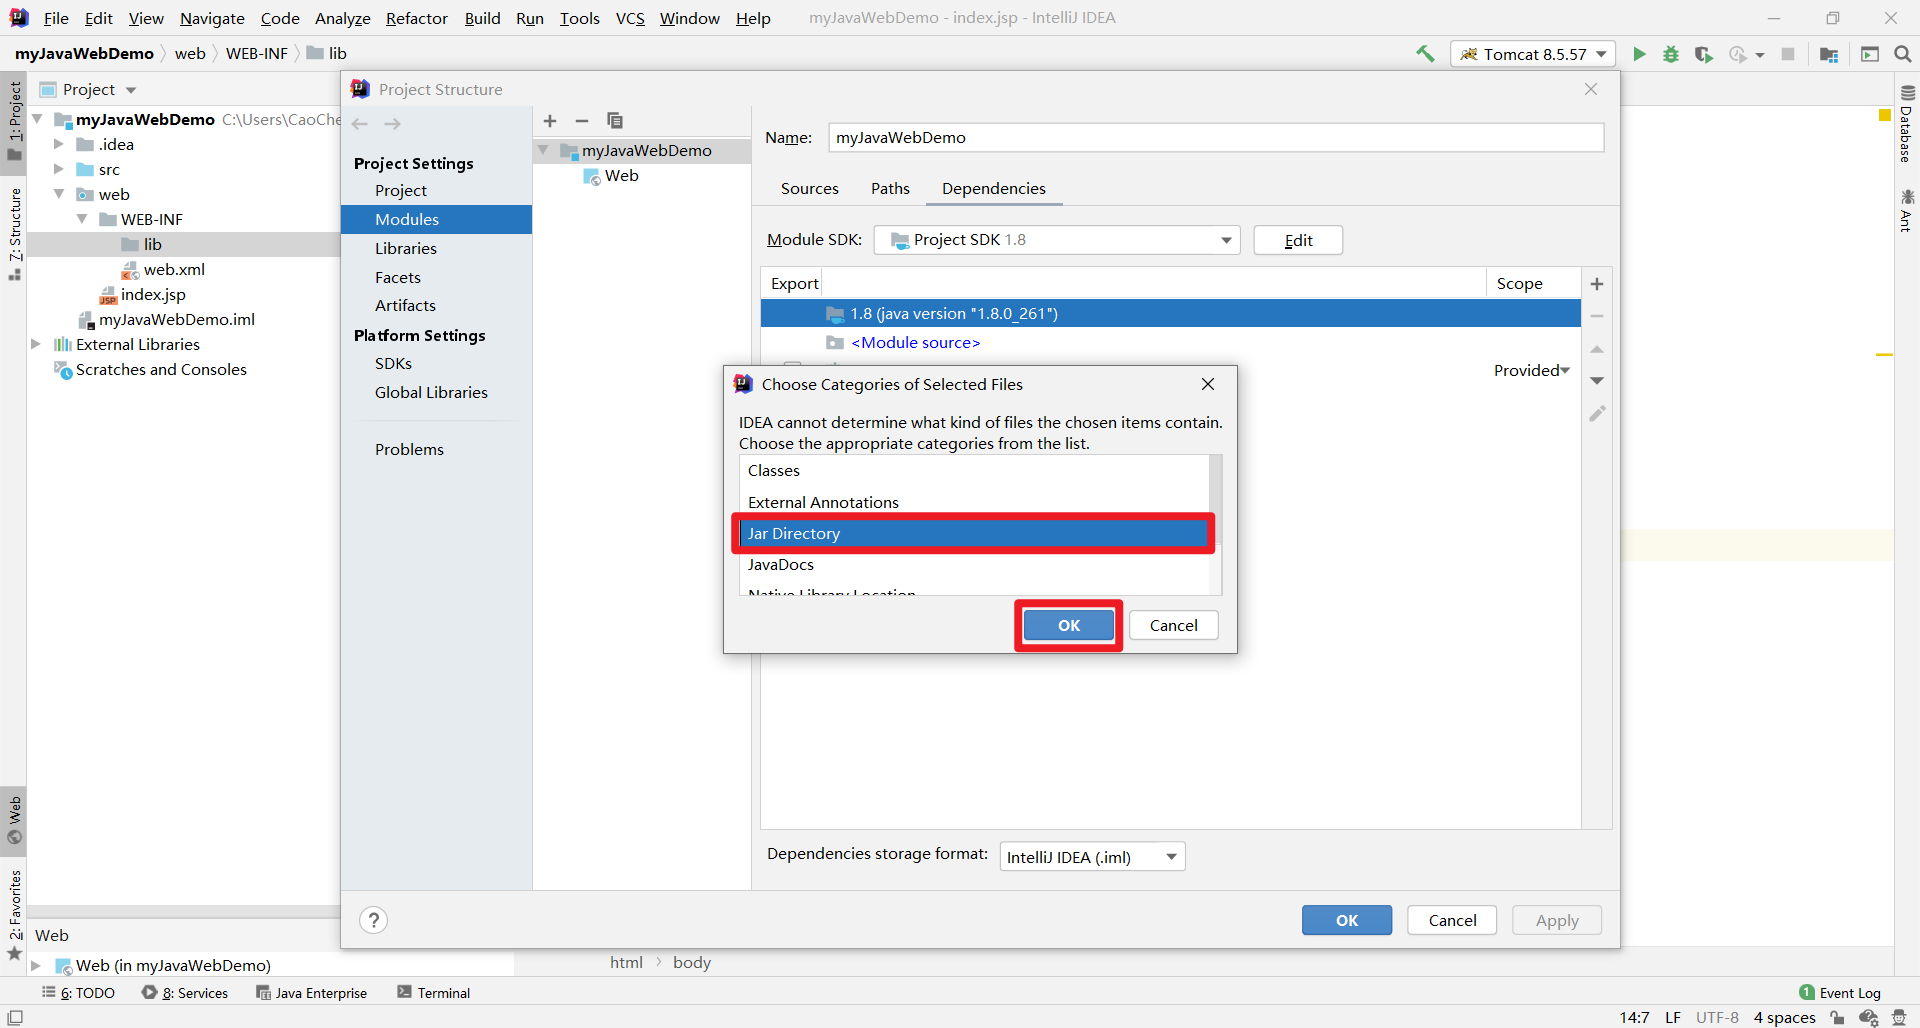The width and height of the screenshot is (1920, 1028).
Task: Collapse the myJavaWebDemo project tree node
Action: (37, 119)
